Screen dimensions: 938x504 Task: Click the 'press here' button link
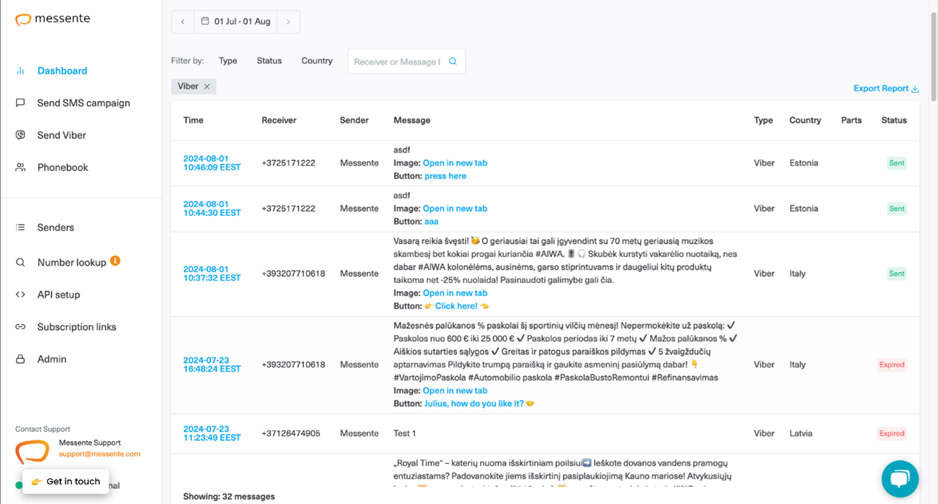(x=445, y=176)
